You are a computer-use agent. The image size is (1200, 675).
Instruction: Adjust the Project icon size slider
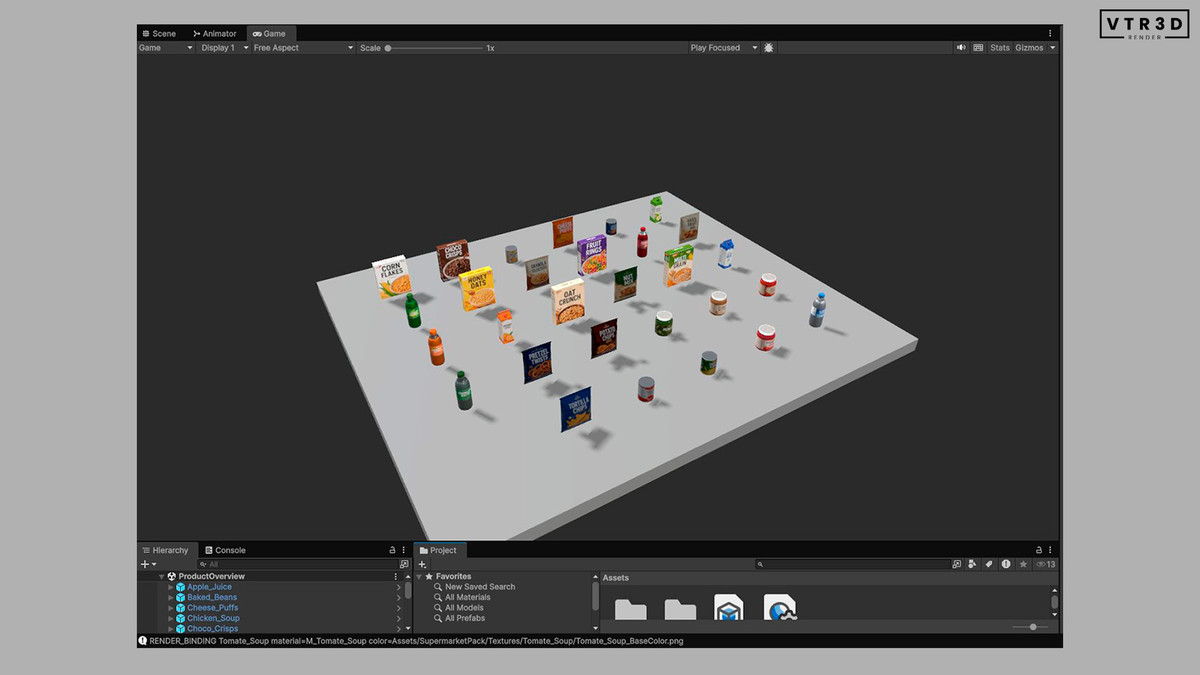pos(1031,627)
